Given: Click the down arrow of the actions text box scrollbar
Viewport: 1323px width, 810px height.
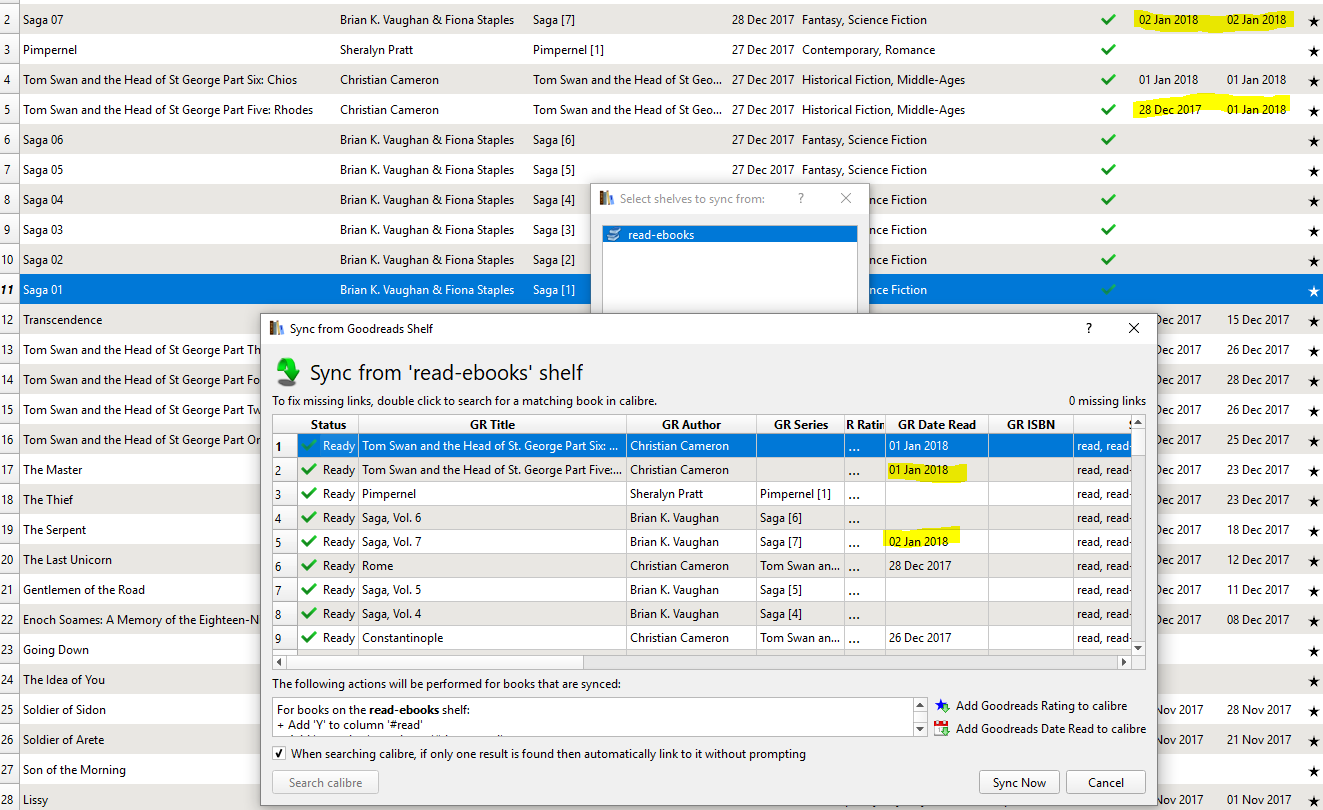Looking at the screenshot, I should 920,729.
